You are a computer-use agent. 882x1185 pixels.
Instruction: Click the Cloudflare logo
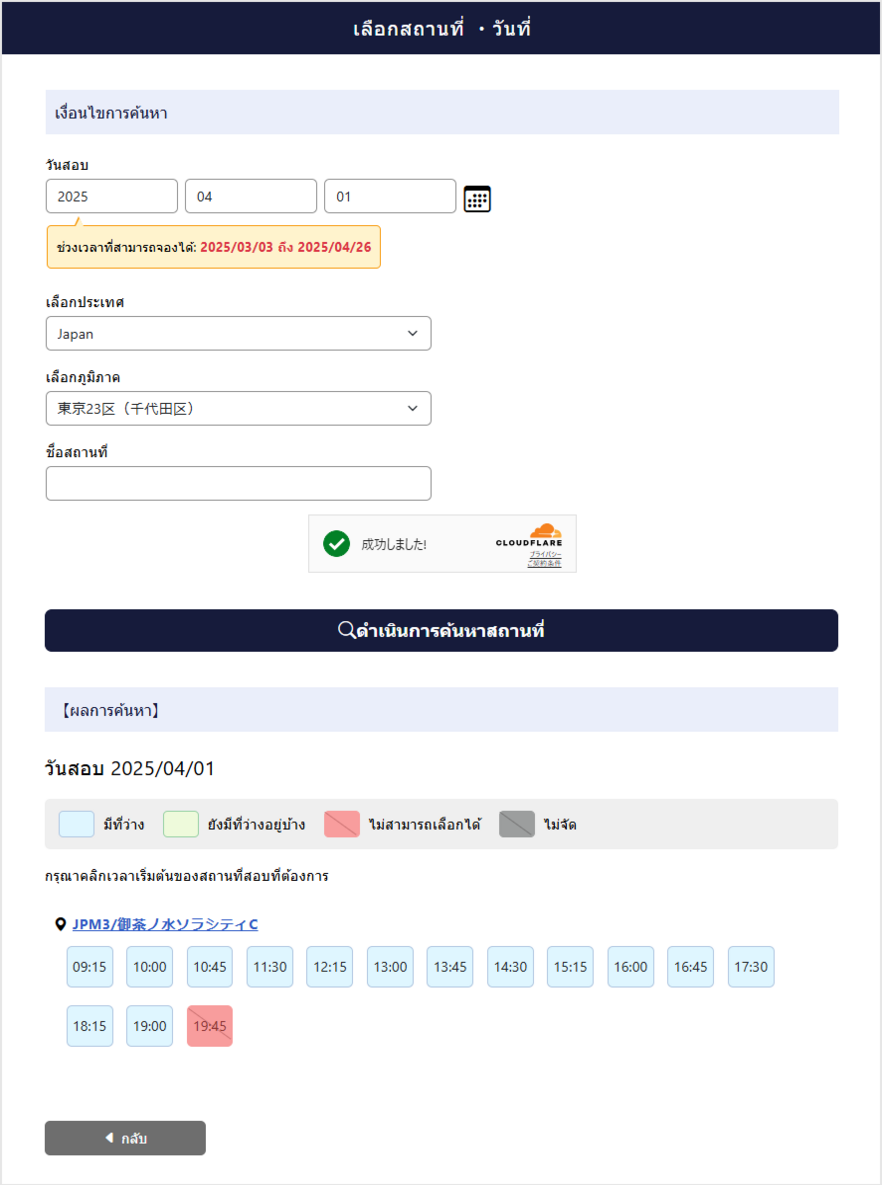tap(529, 535)
